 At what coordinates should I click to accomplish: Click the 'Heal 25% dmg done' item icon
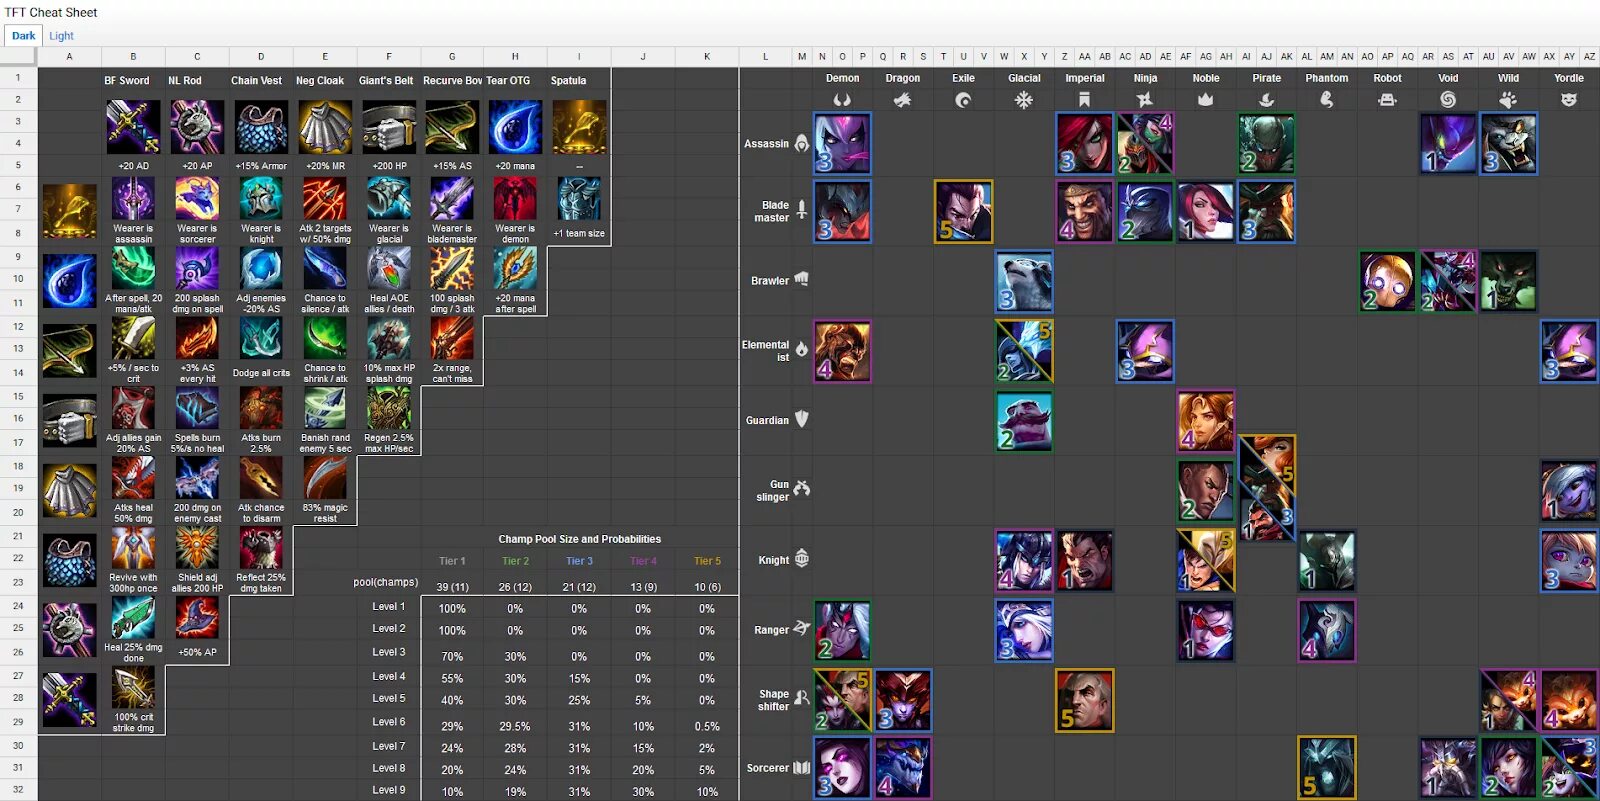tap(133, 618)
